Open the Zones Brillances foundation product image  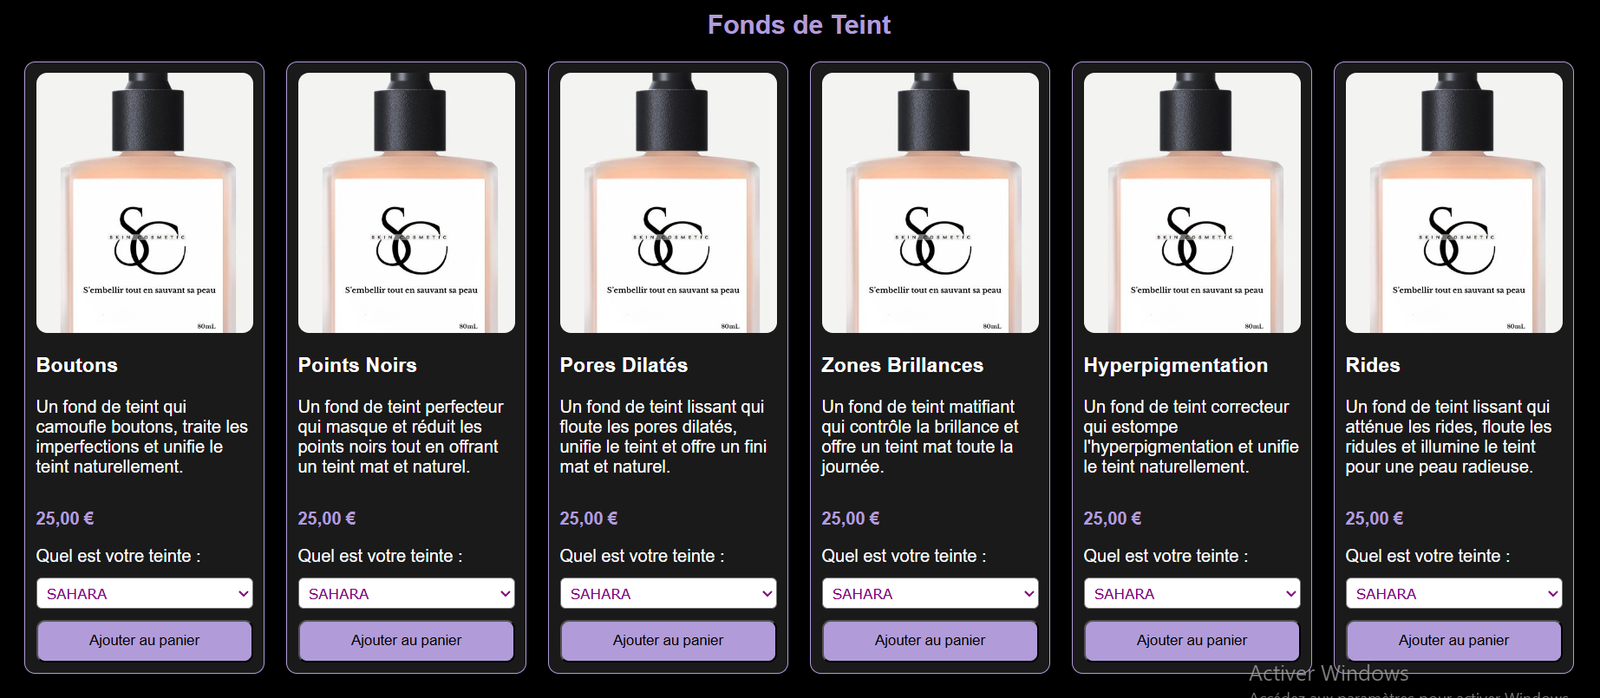pyautogui.click(x=930, y=203)
